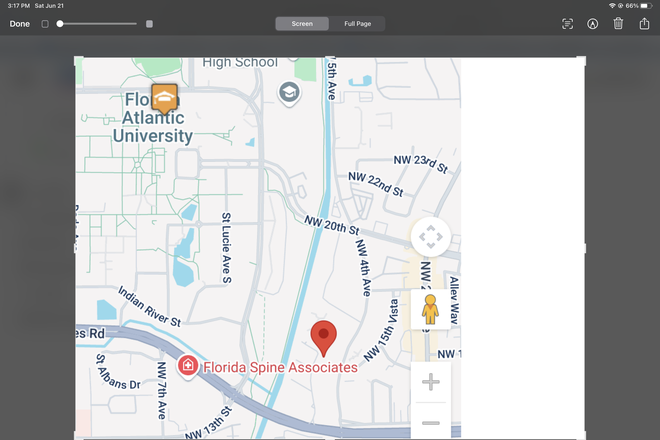Viewport: 660px width, 440px height.
Task: Click the St Lucie Ave S label
Action: click(x=226, y=248)
